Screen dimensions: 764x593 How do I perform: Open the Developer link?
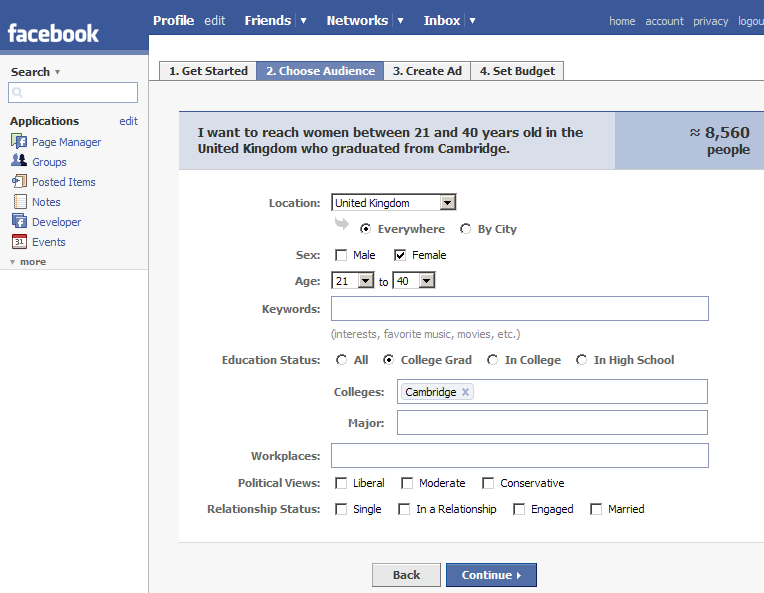pos(57,222)
